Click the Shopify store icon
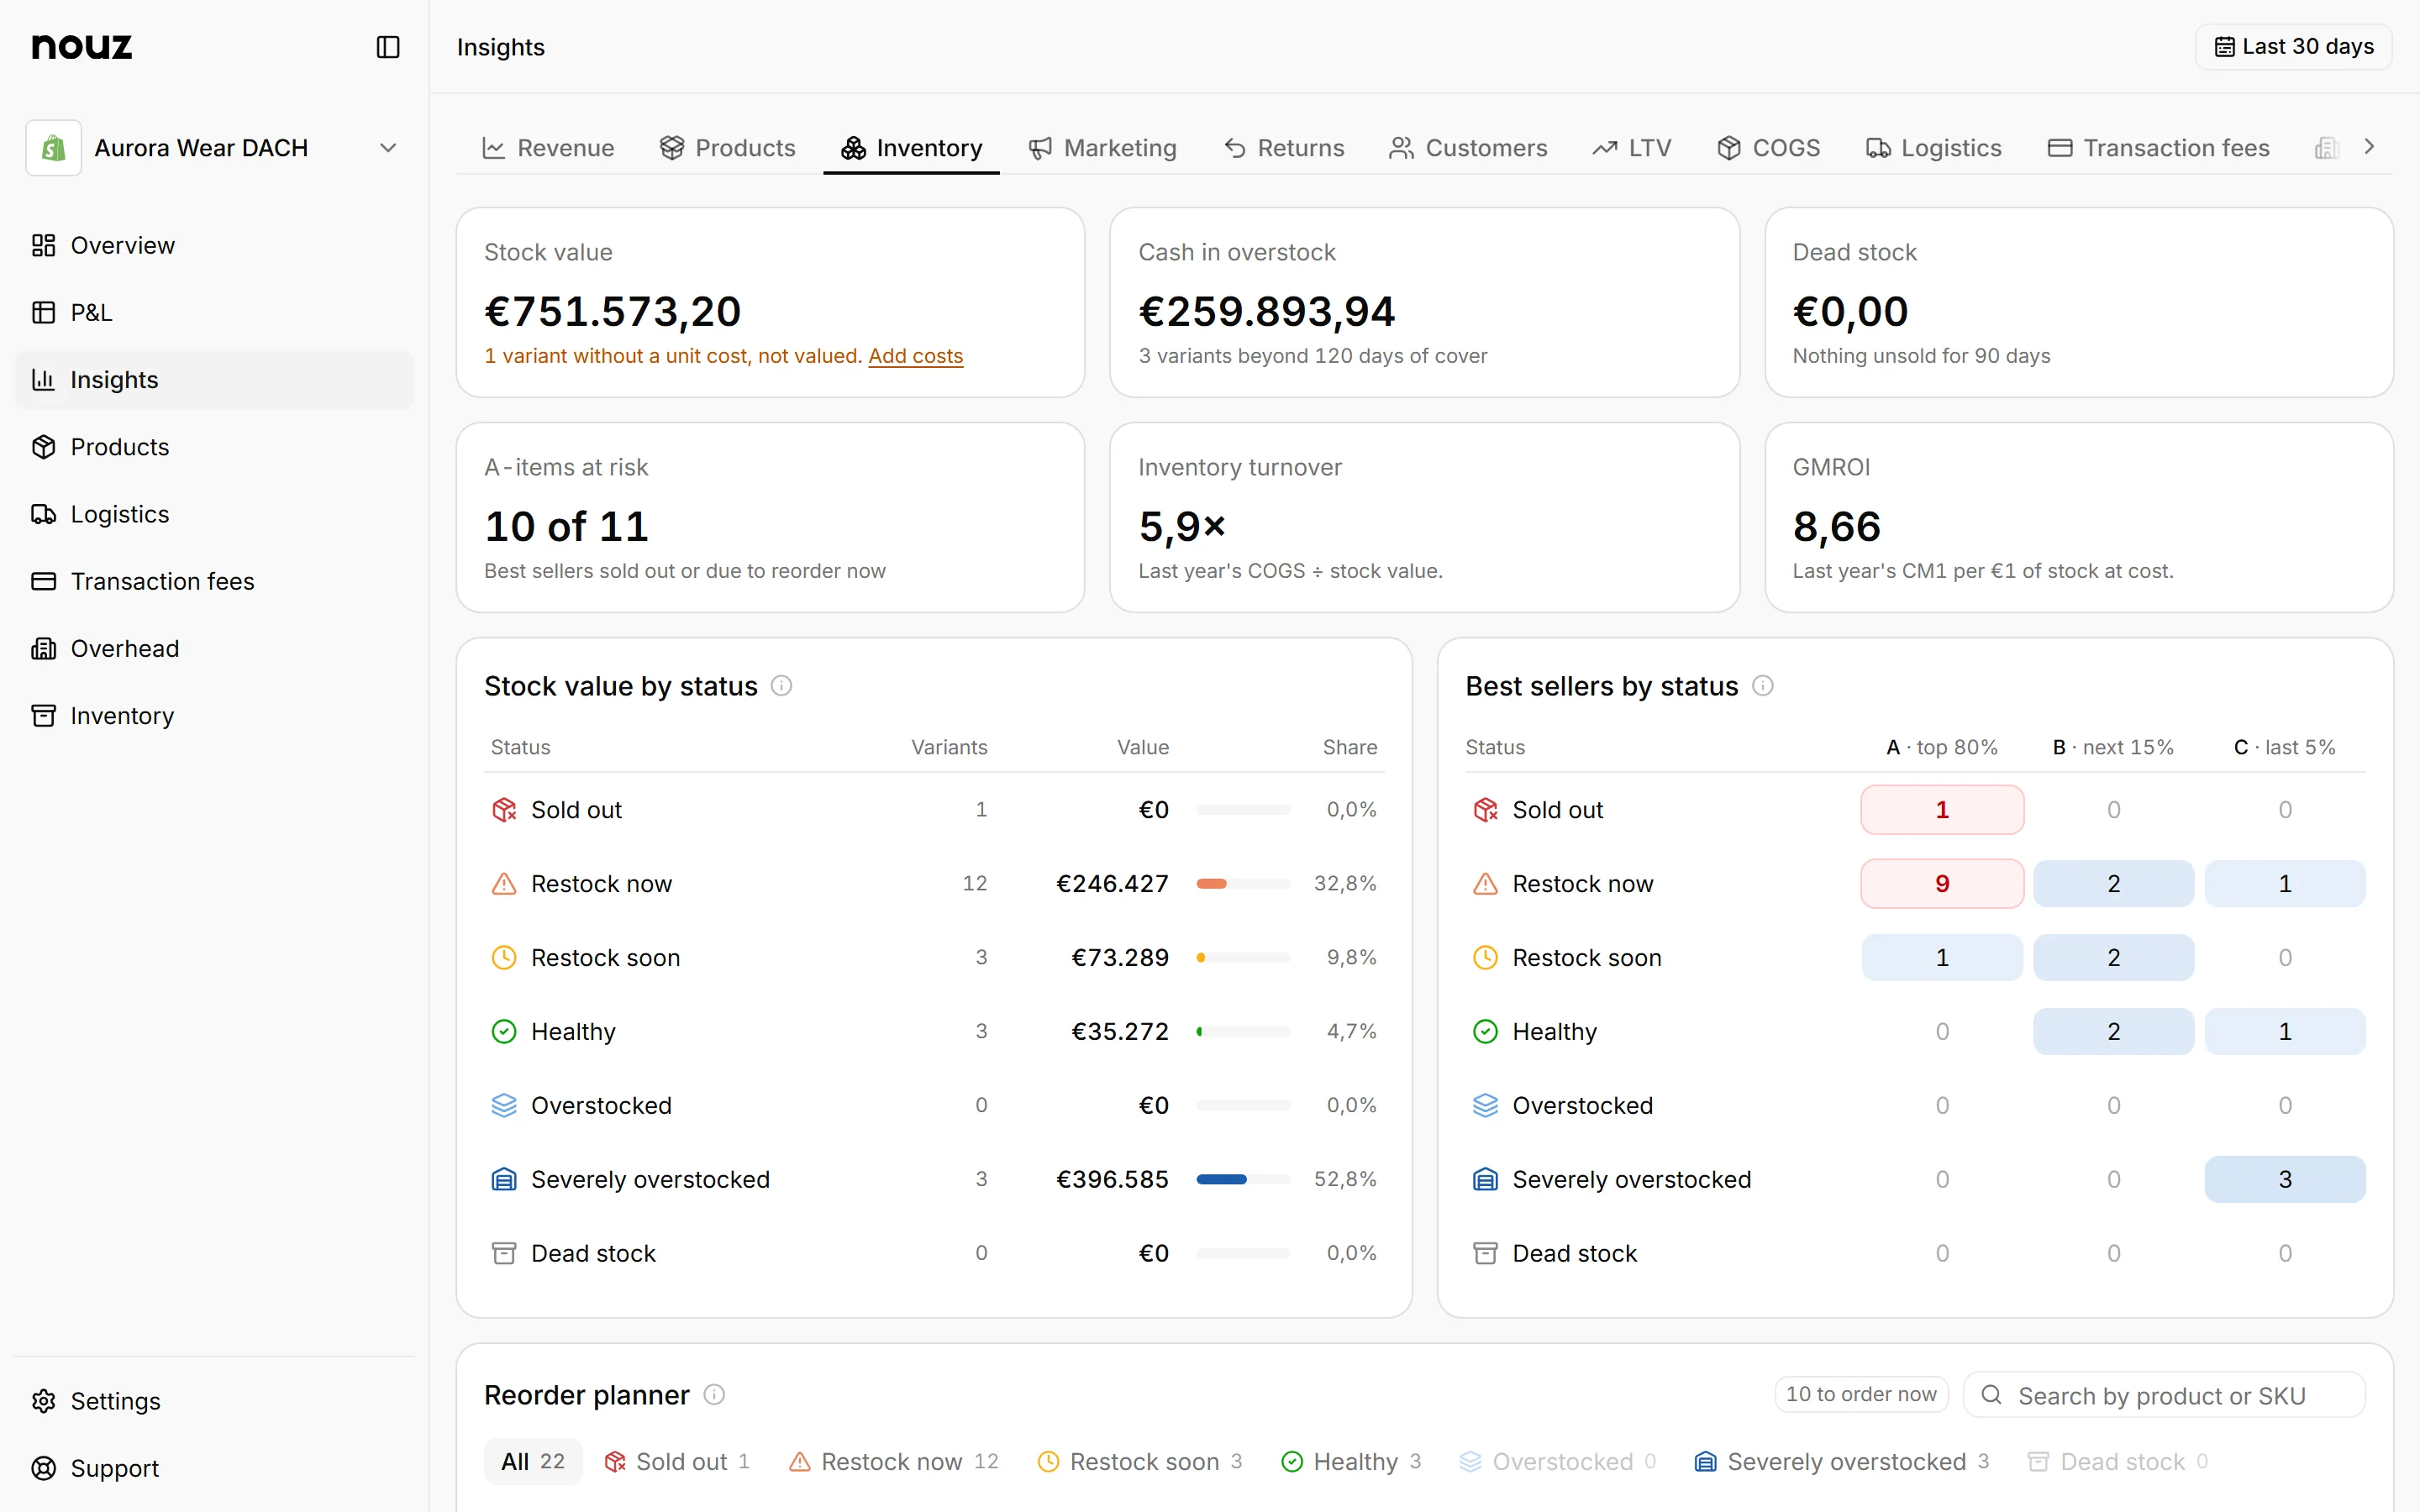This screenshot has width=2420, height=1512. point(54,148)
